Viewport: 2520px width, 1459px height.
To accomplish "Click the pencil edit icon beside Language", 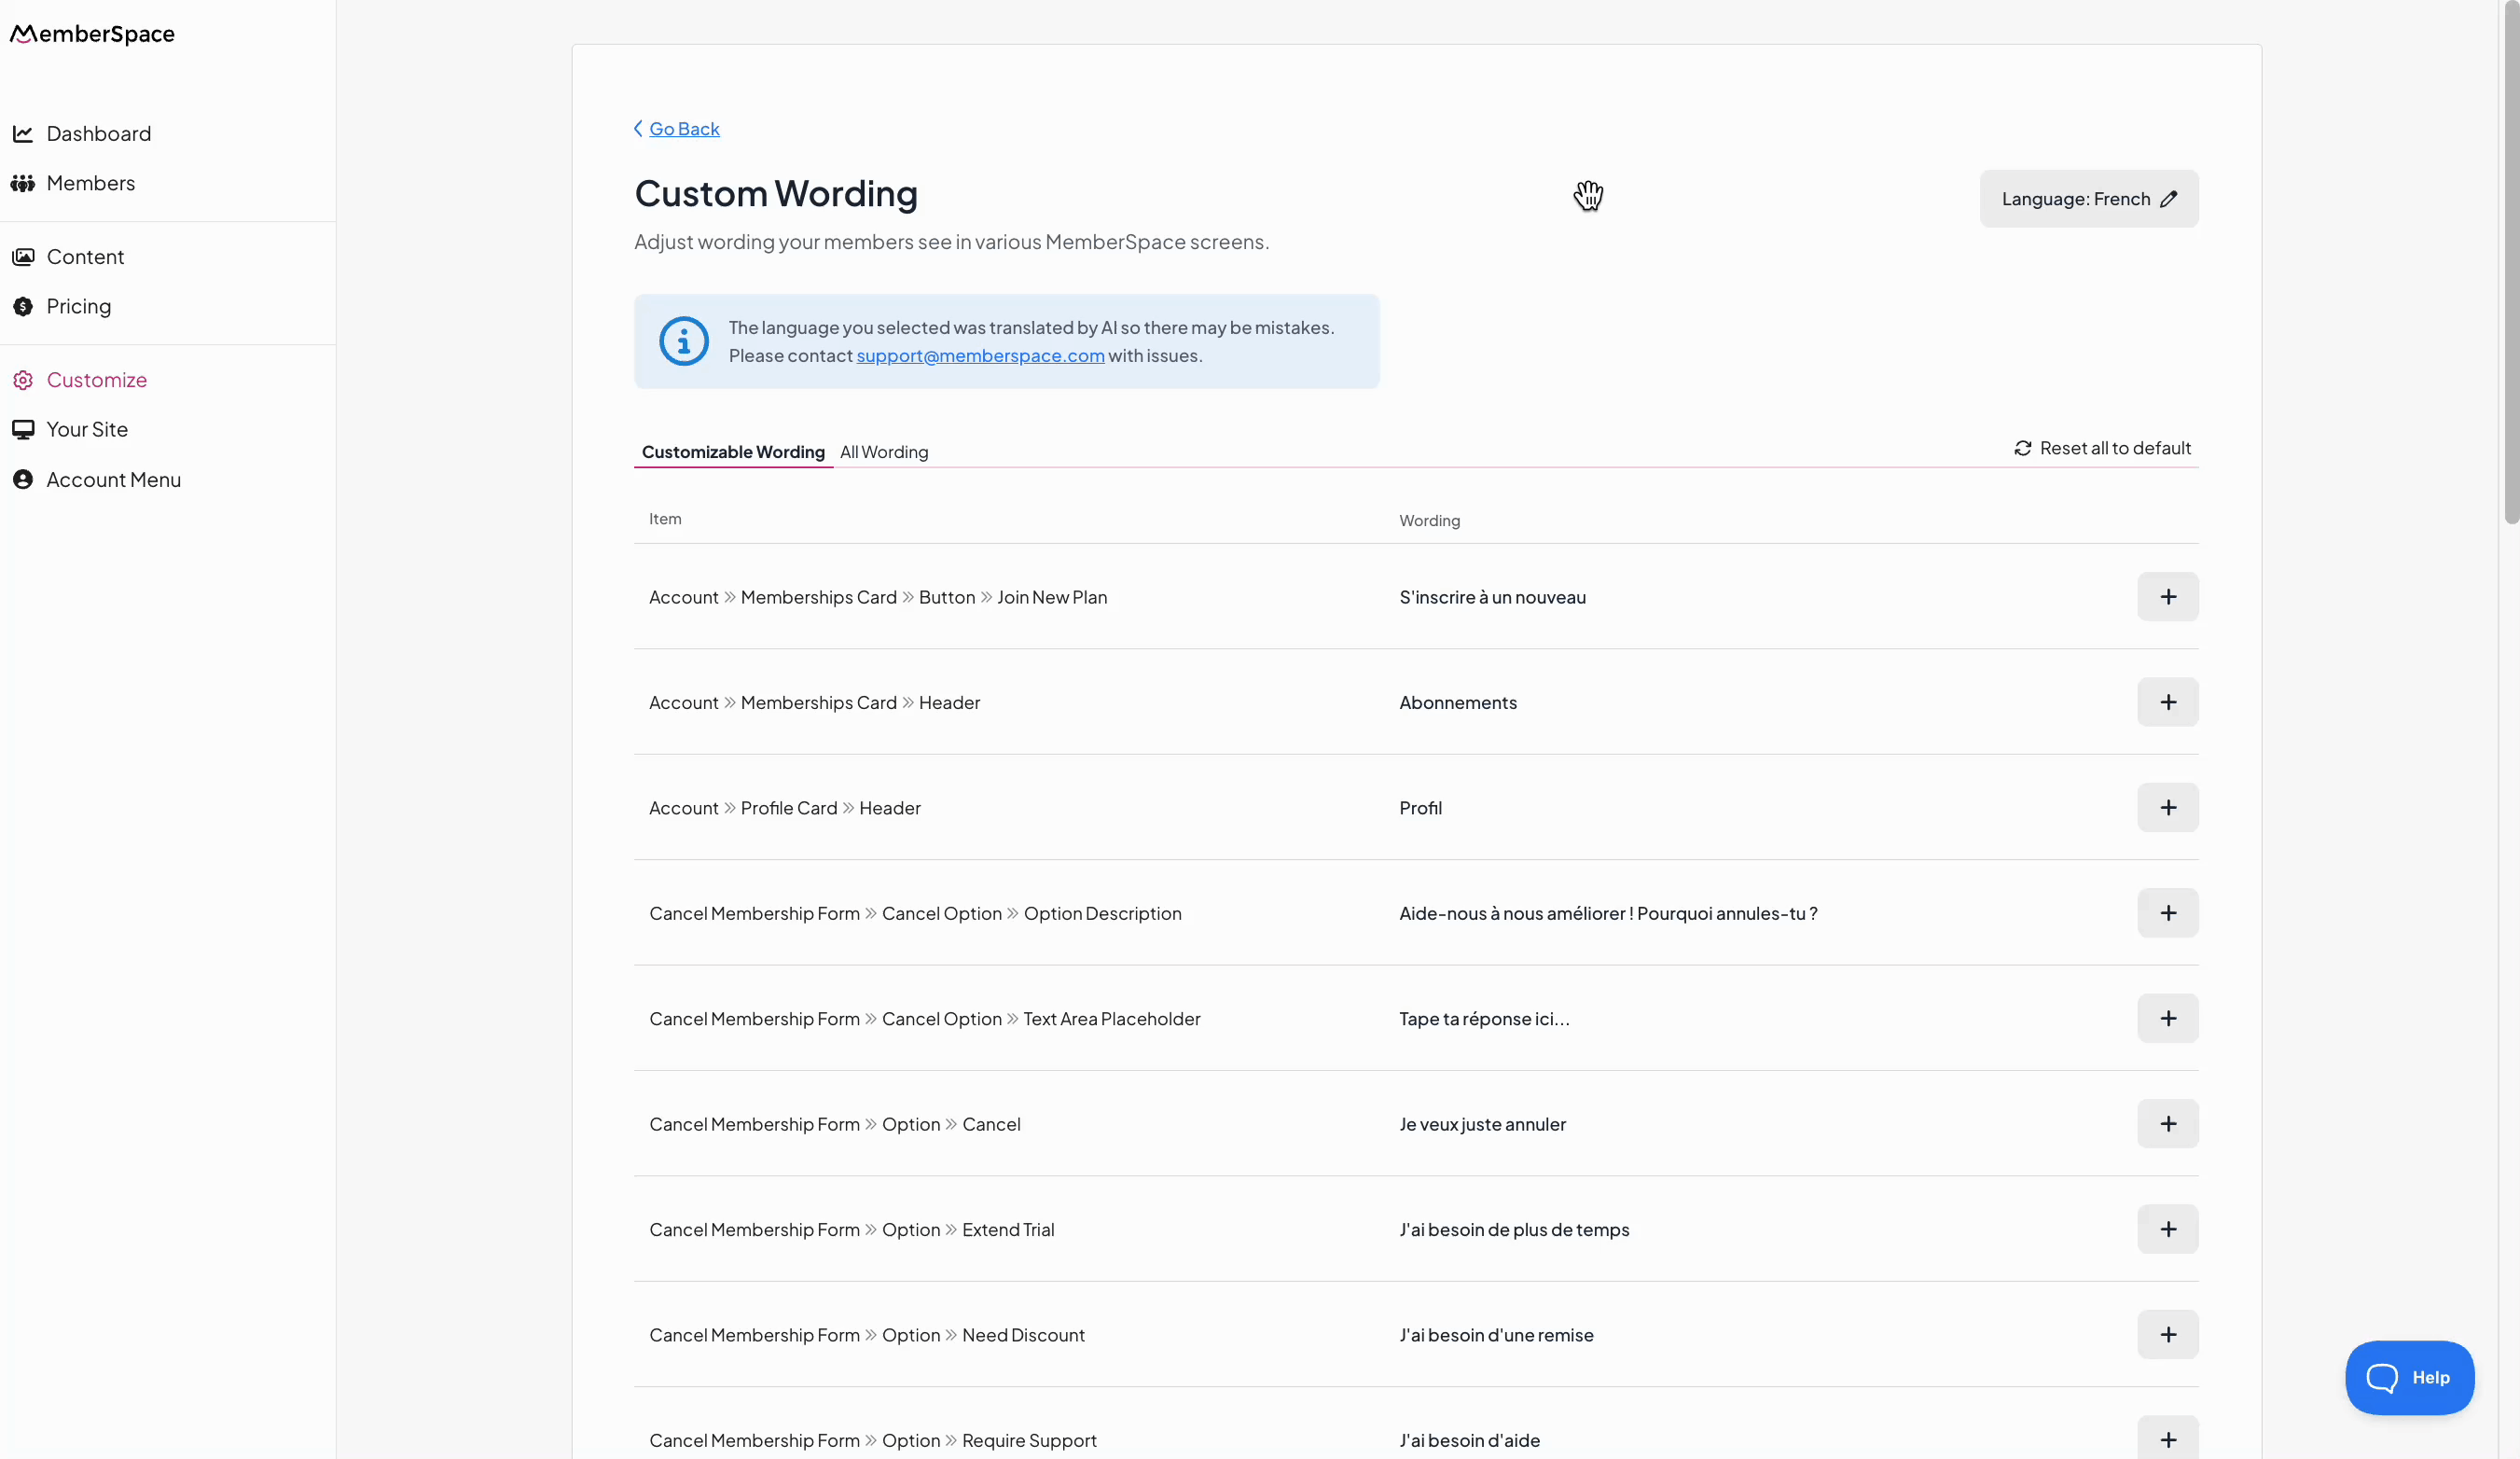I will point(2168,199).
